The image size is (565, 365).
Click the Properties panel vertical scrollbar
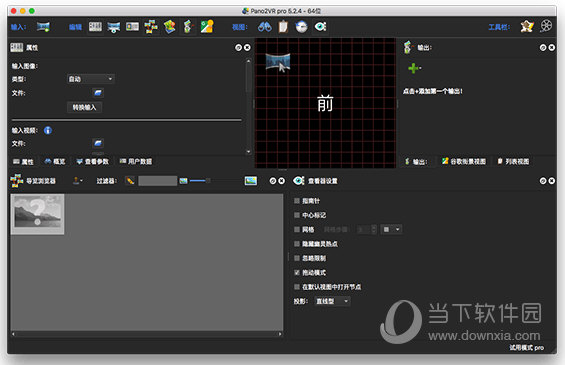click(x=249, y=79)
